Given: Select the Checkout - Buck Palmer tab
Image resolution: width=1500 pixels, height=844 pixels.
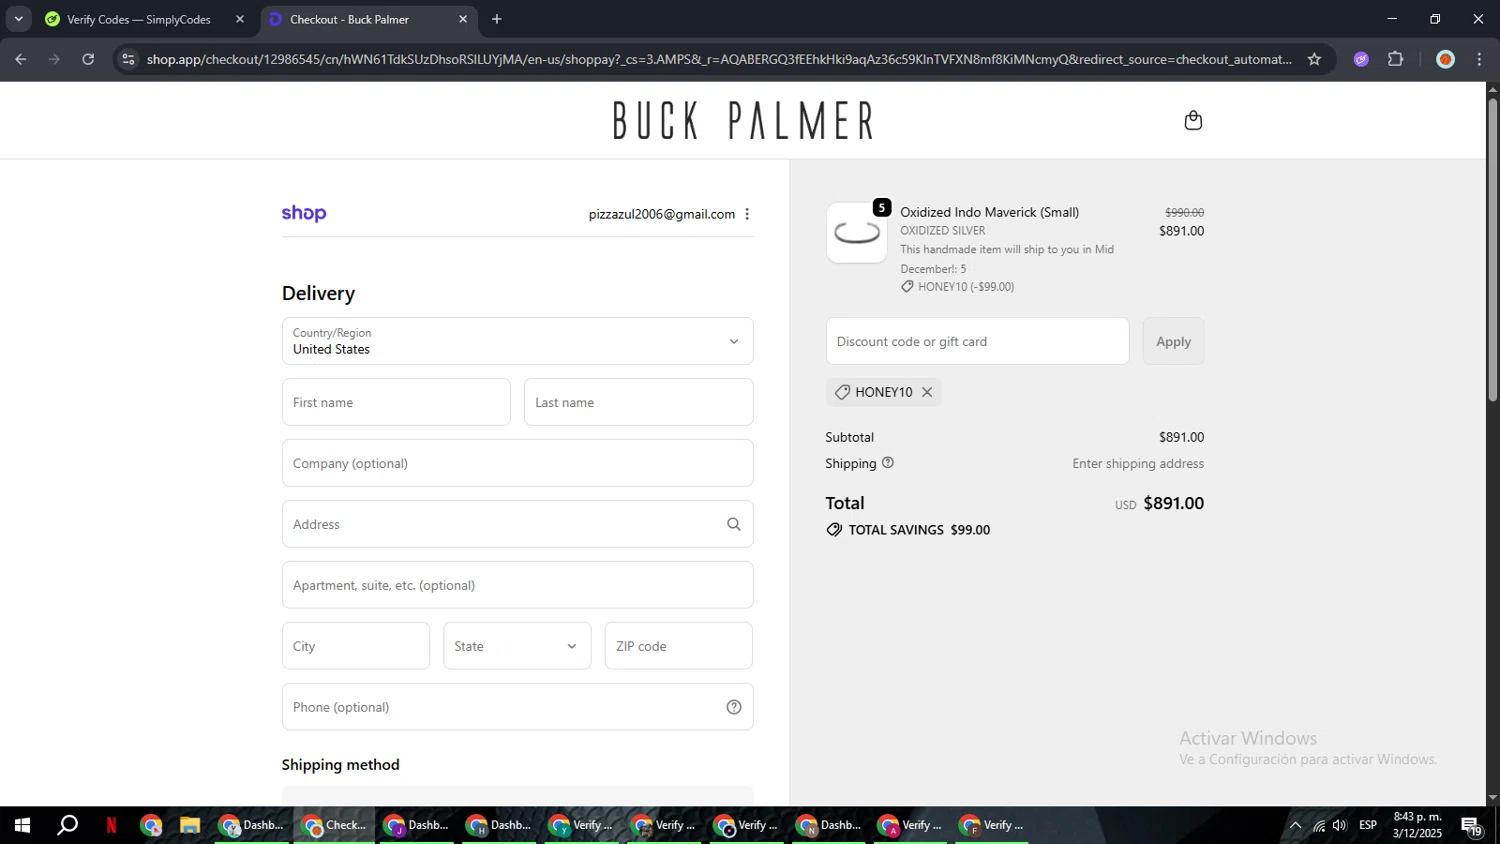Looking at the screenshot, I should pyautogui.click(x=368, y=19).
